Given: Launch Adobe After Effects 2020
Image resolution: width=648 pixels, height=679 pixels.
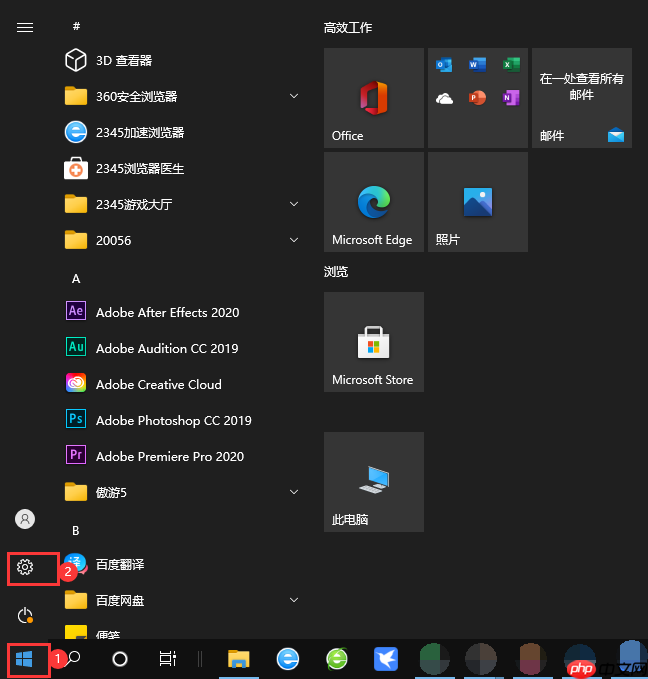Looking at the screenshot, I should tap(182, 312).
